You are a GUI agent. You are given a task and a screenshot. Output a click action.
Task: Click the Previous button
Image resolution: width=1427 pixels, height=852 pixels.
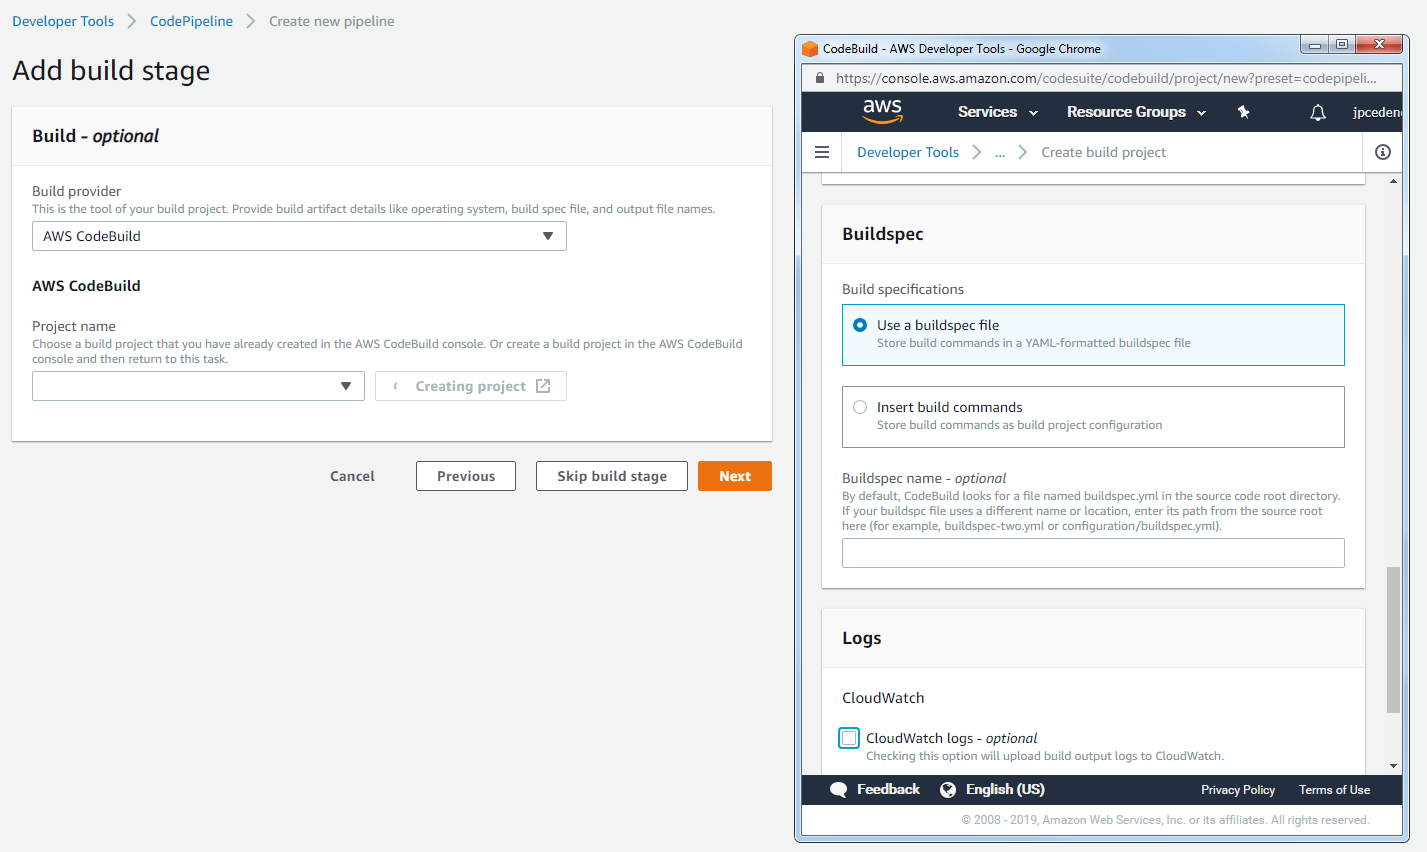click(466, 476)
